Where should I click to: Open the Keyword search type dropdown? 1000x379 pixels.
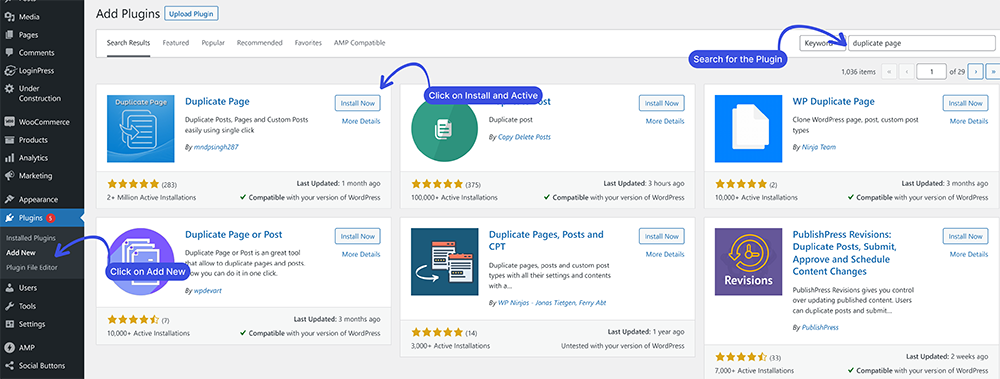[823, 43]
